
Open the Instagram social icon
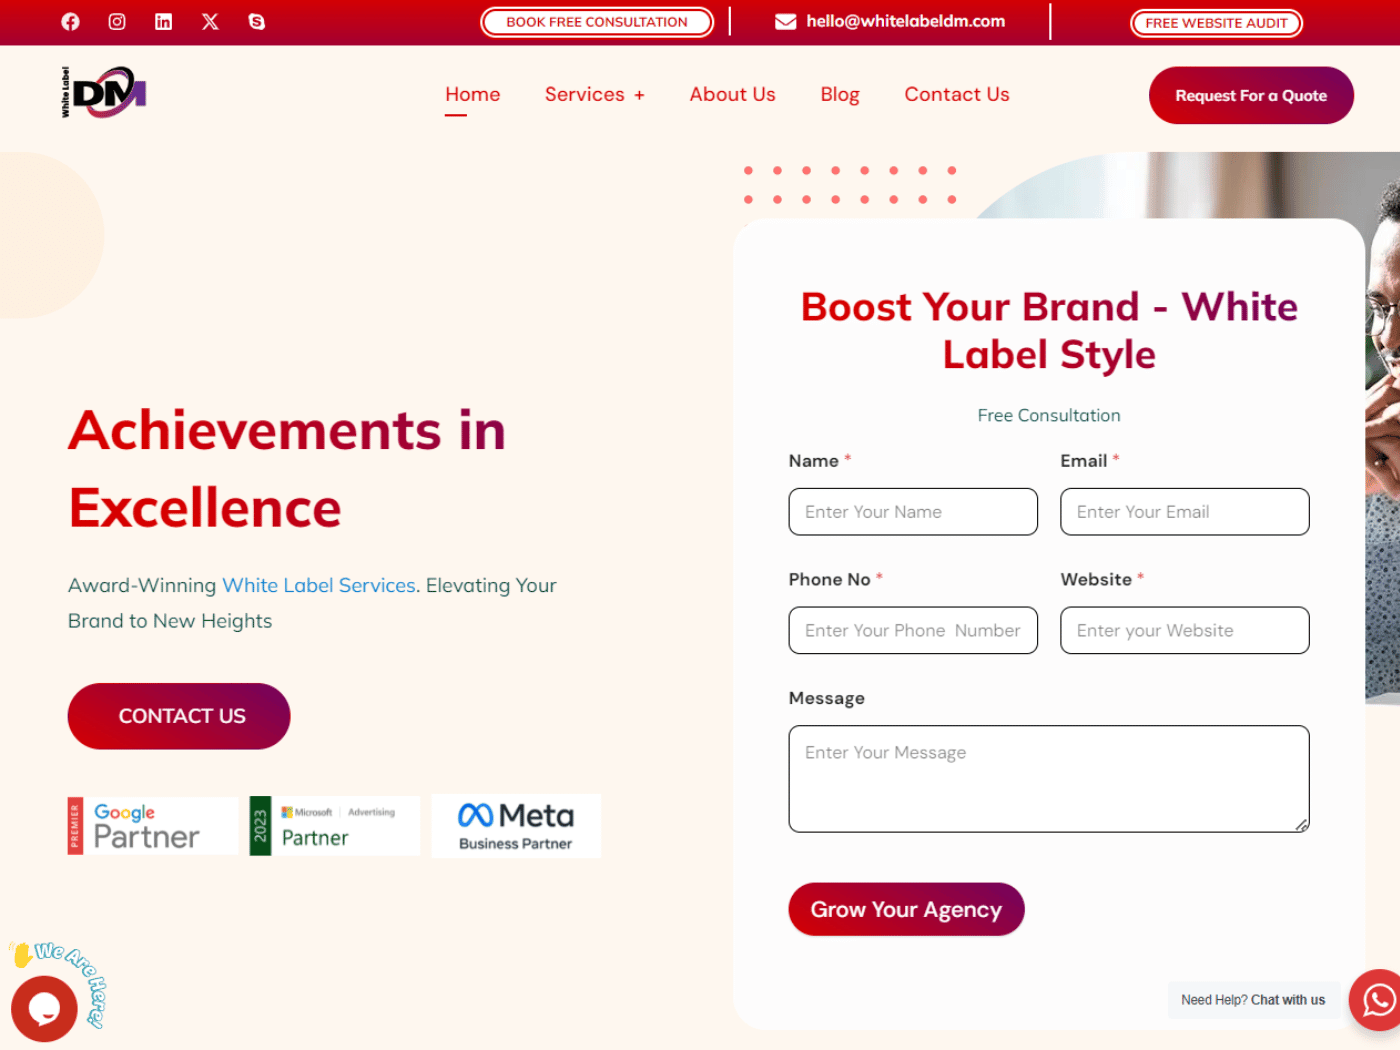click(117, 21)
